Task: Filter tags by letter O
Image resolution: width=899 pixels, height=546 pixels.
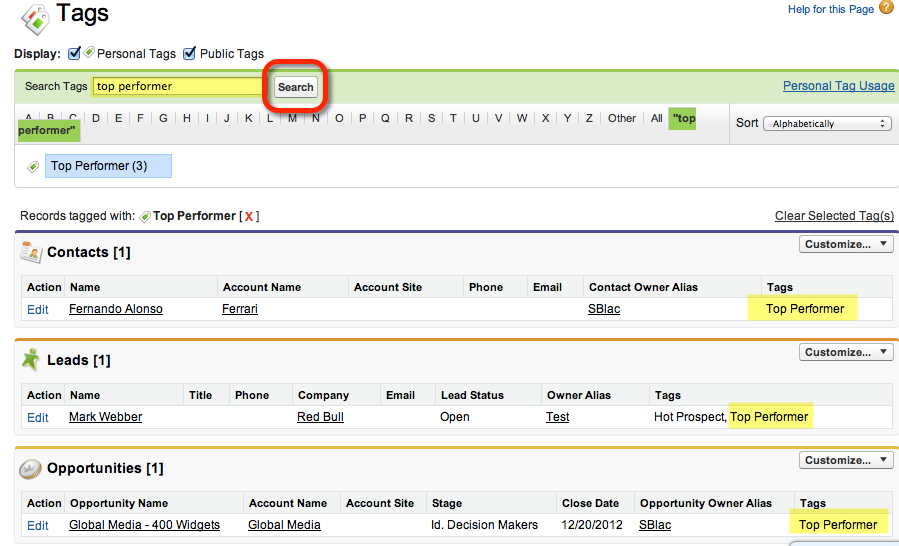Action: point(339,118)
